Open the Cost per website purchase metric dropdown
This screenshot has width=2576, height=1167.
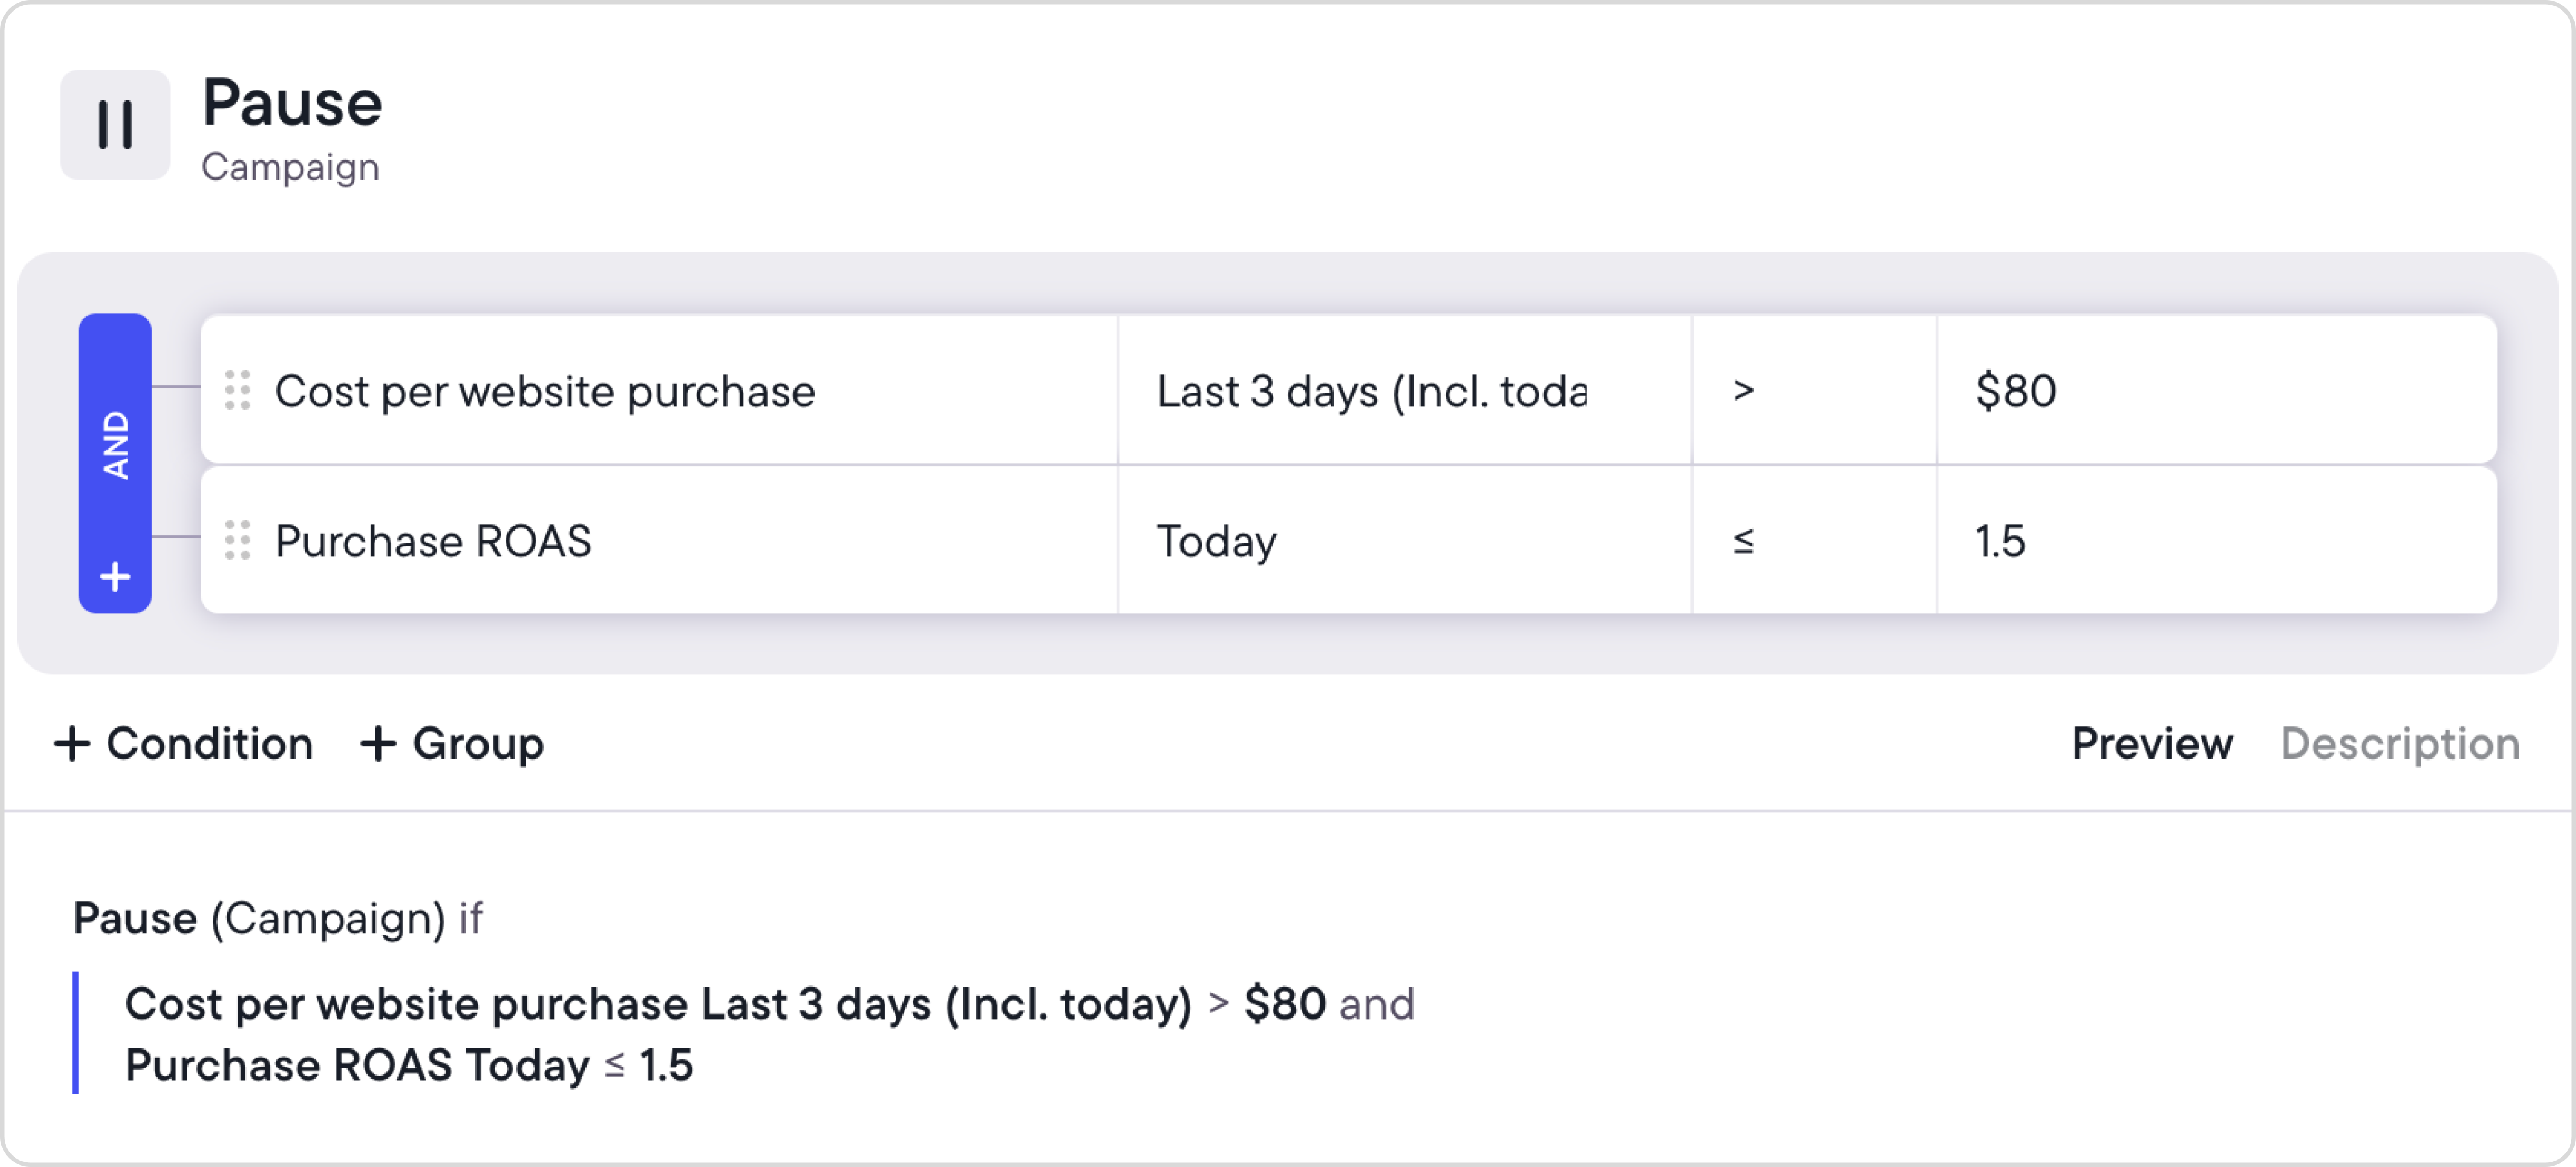coord(659,390)
